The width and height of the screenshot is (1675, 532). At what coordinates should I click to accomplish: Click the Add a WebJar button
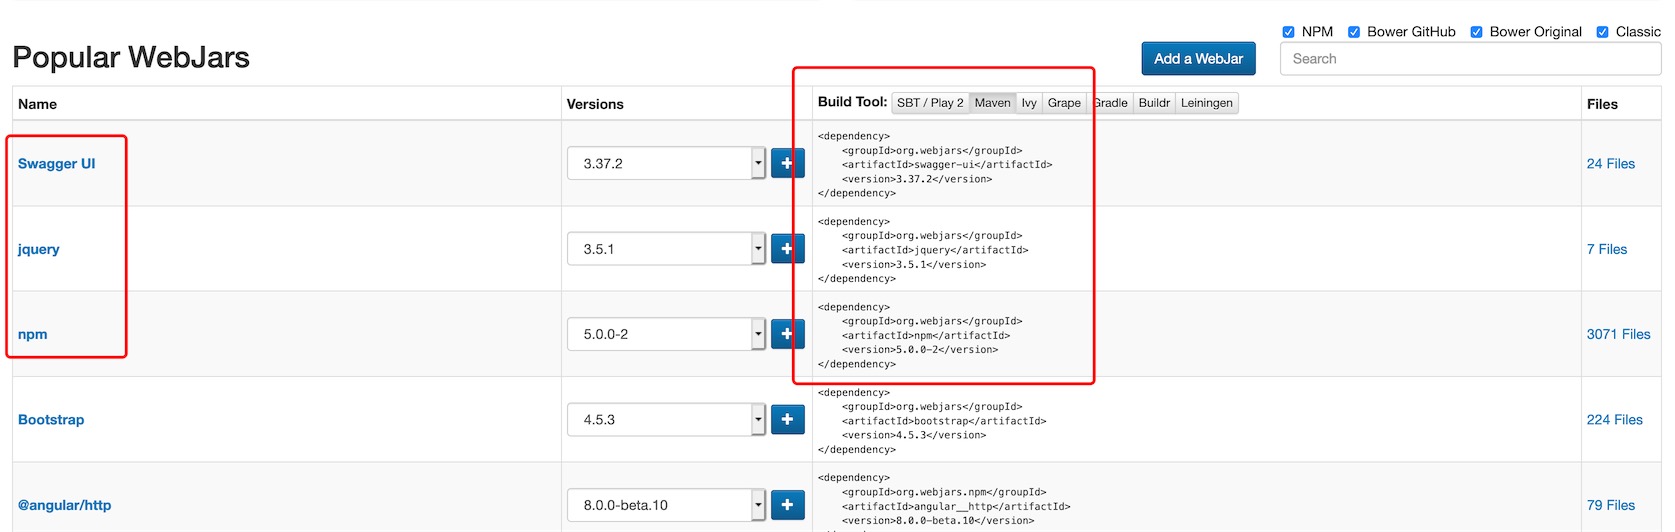(1199, 59)
